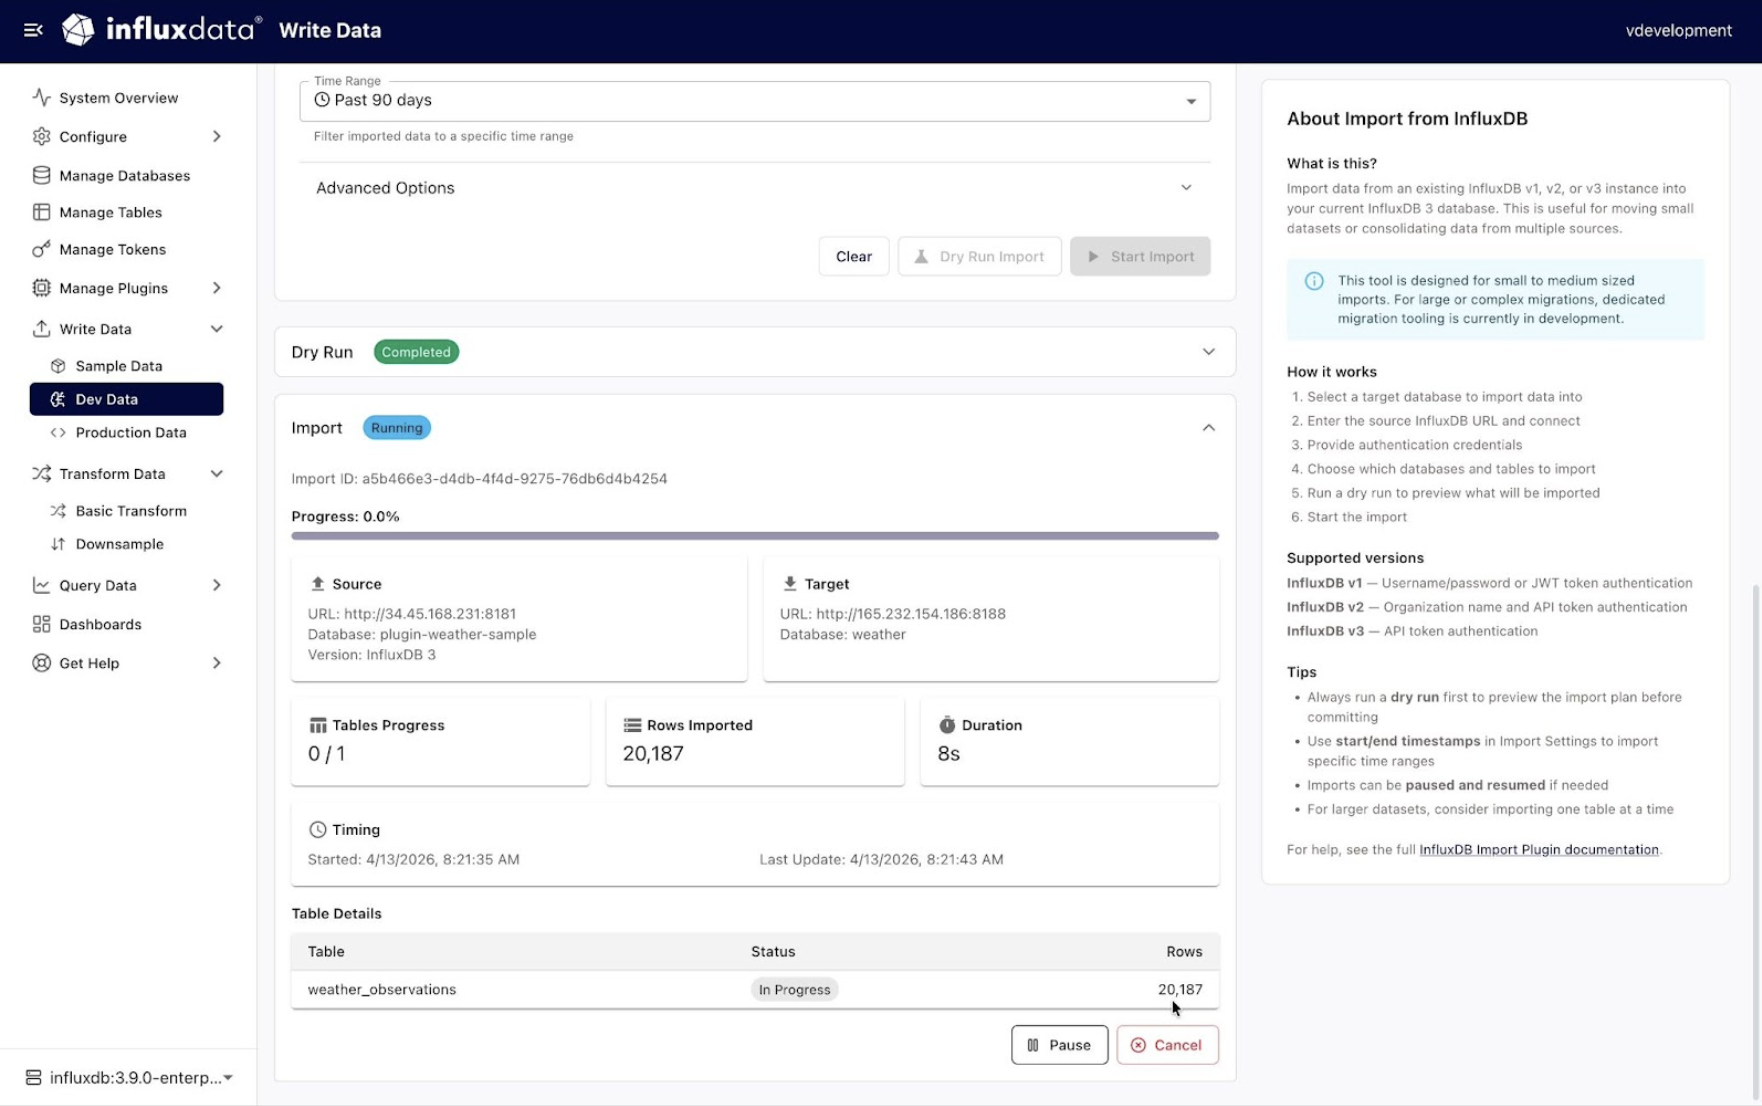
Task: Open InfluxDB Import Plugin documentation link
Action: (1539, 850)
